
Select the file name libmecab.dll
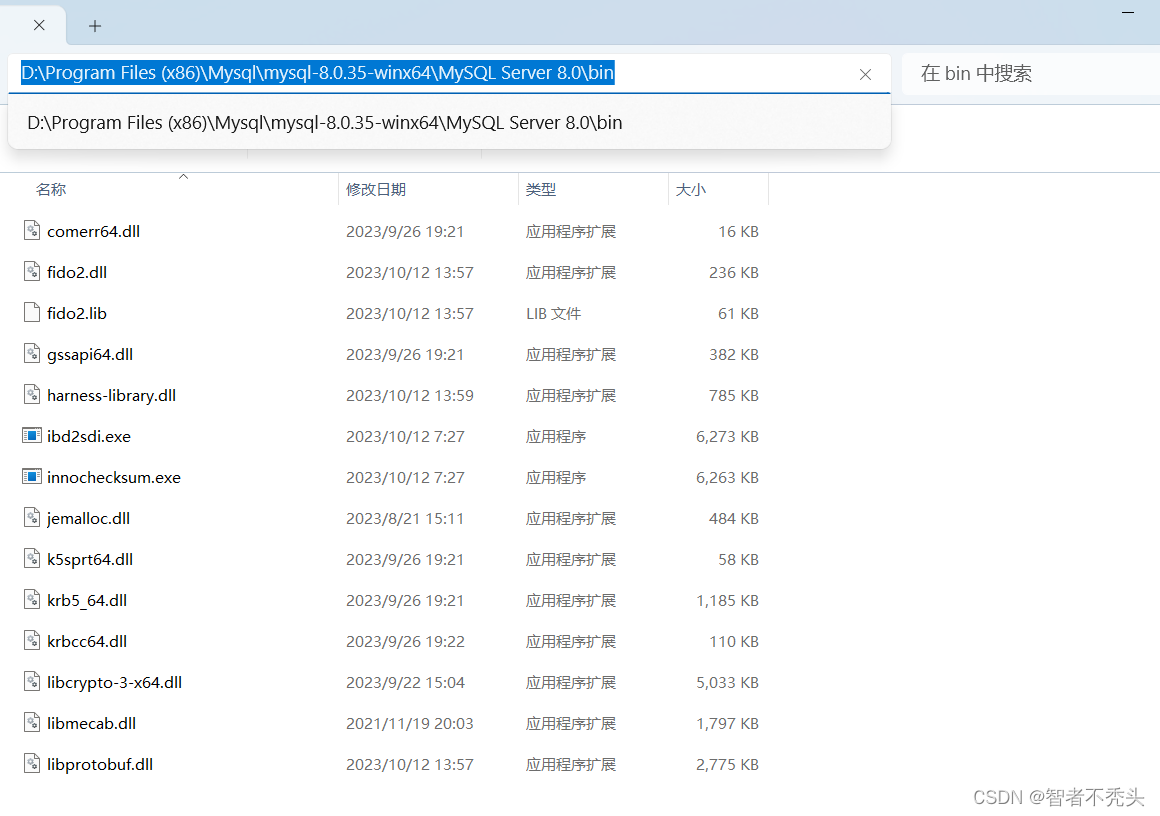click(92, 724)
